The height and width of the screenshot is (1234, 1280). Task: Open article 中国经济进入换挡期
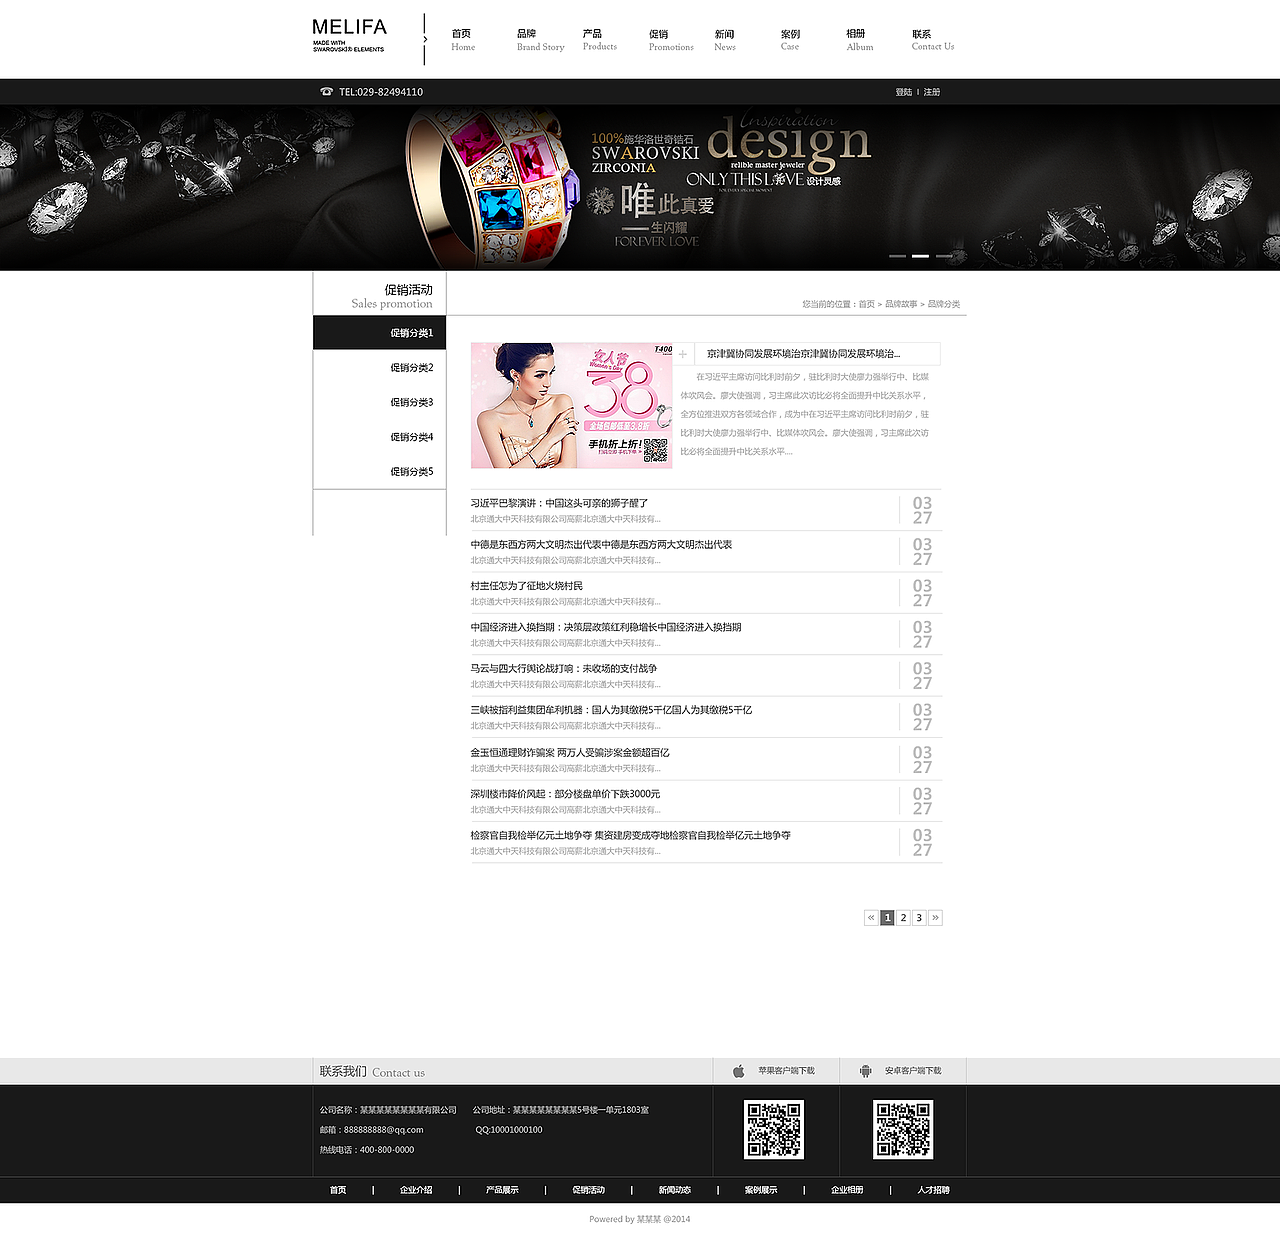pyautogui.click(x=606, y=627)
